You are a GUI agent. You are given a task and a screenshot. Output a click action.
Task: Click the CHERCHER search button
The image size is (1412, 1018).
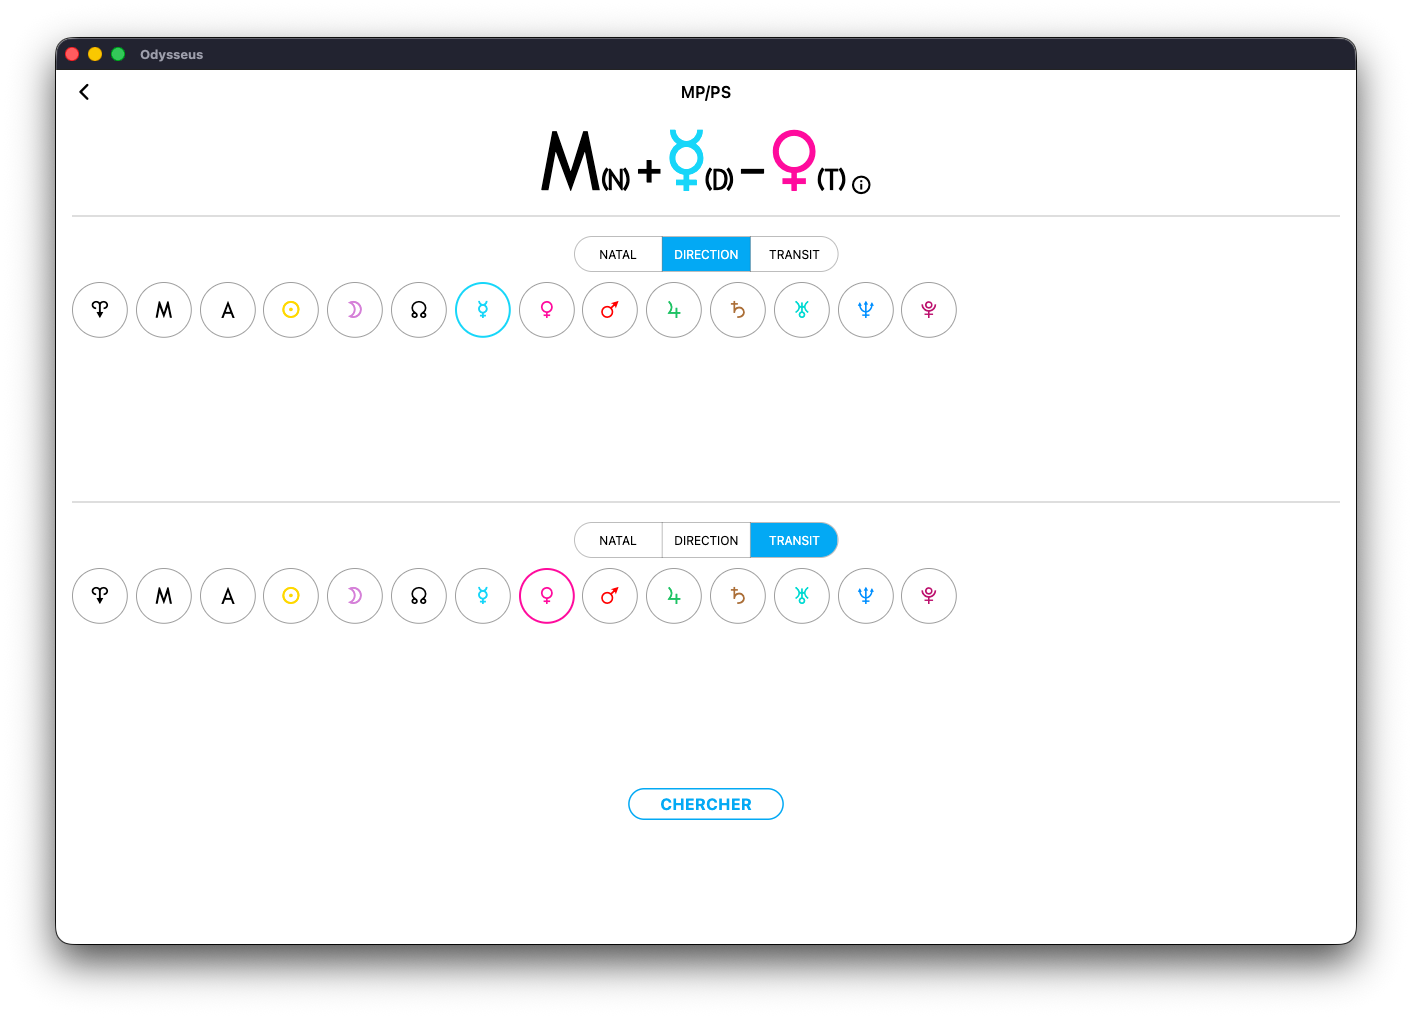point(706,804)
